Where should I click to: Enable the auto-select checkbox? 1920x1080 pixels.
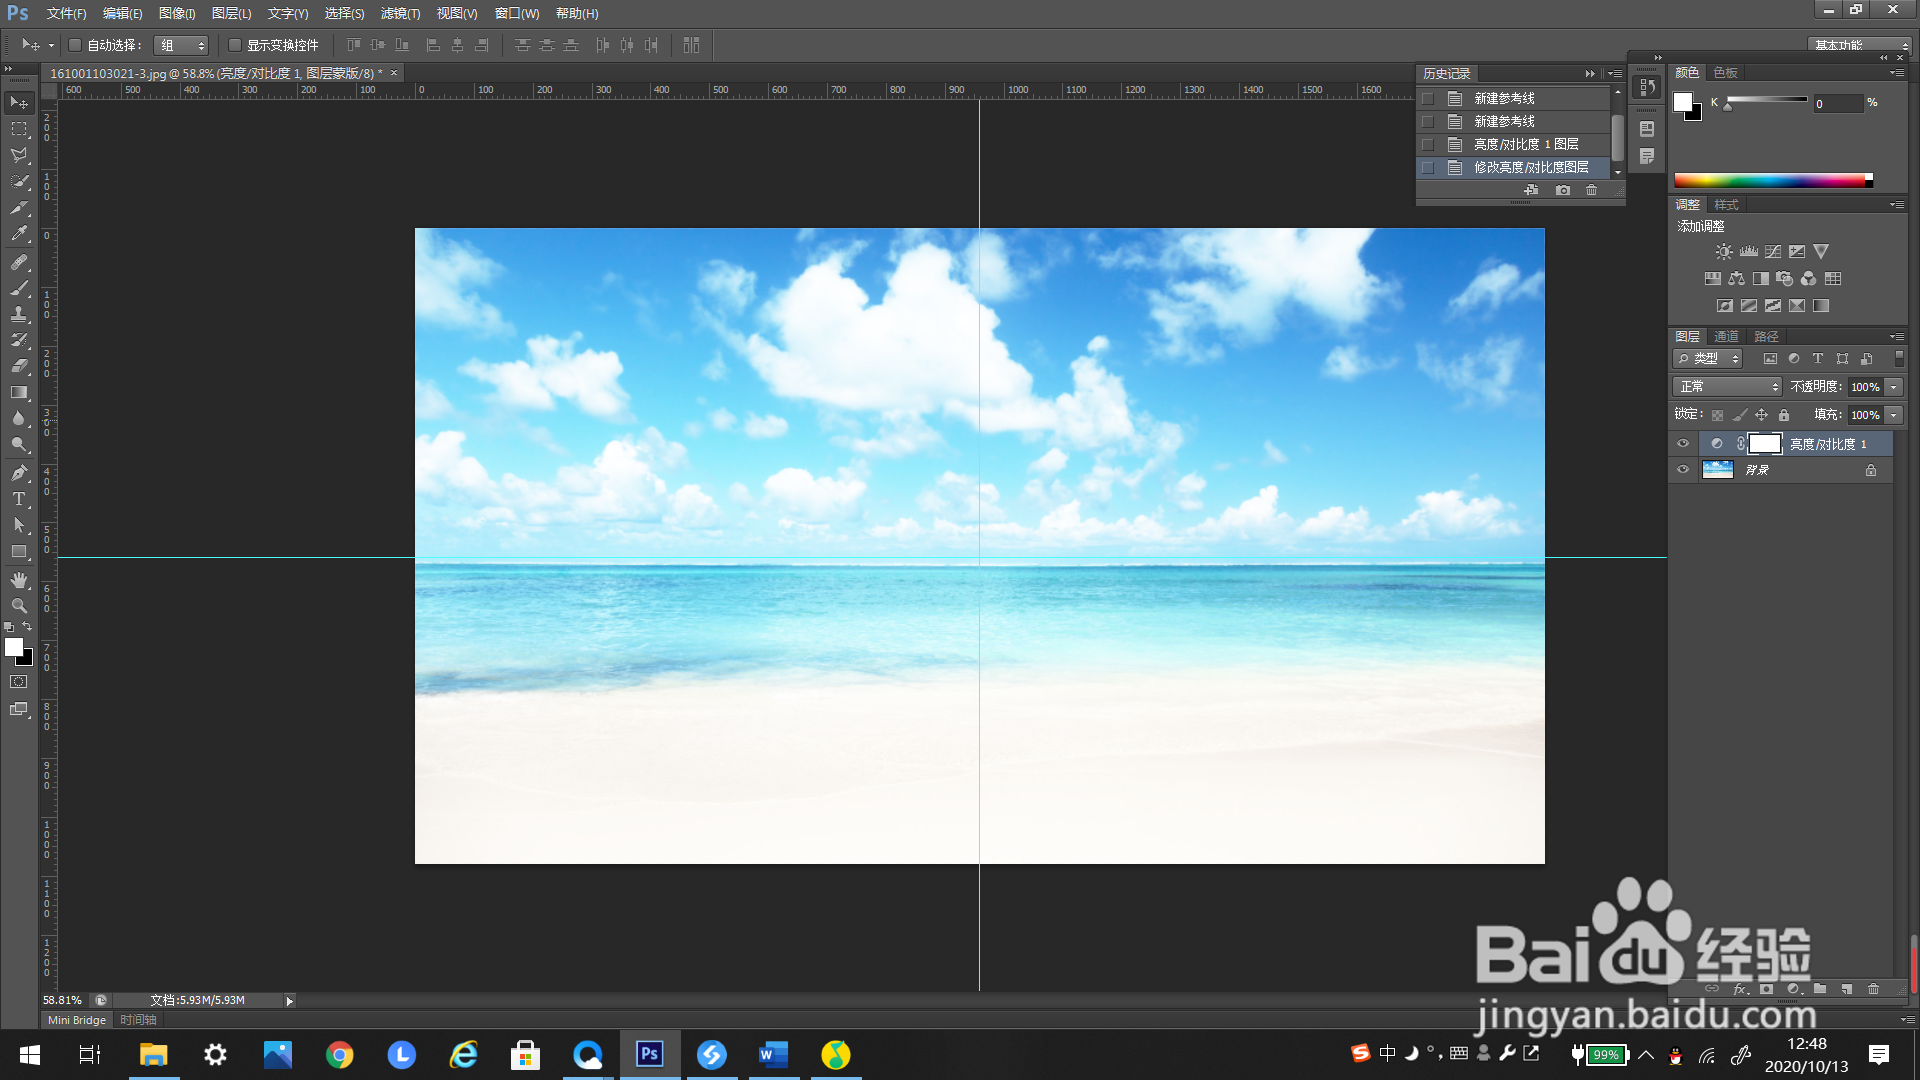tap(75, 45)
